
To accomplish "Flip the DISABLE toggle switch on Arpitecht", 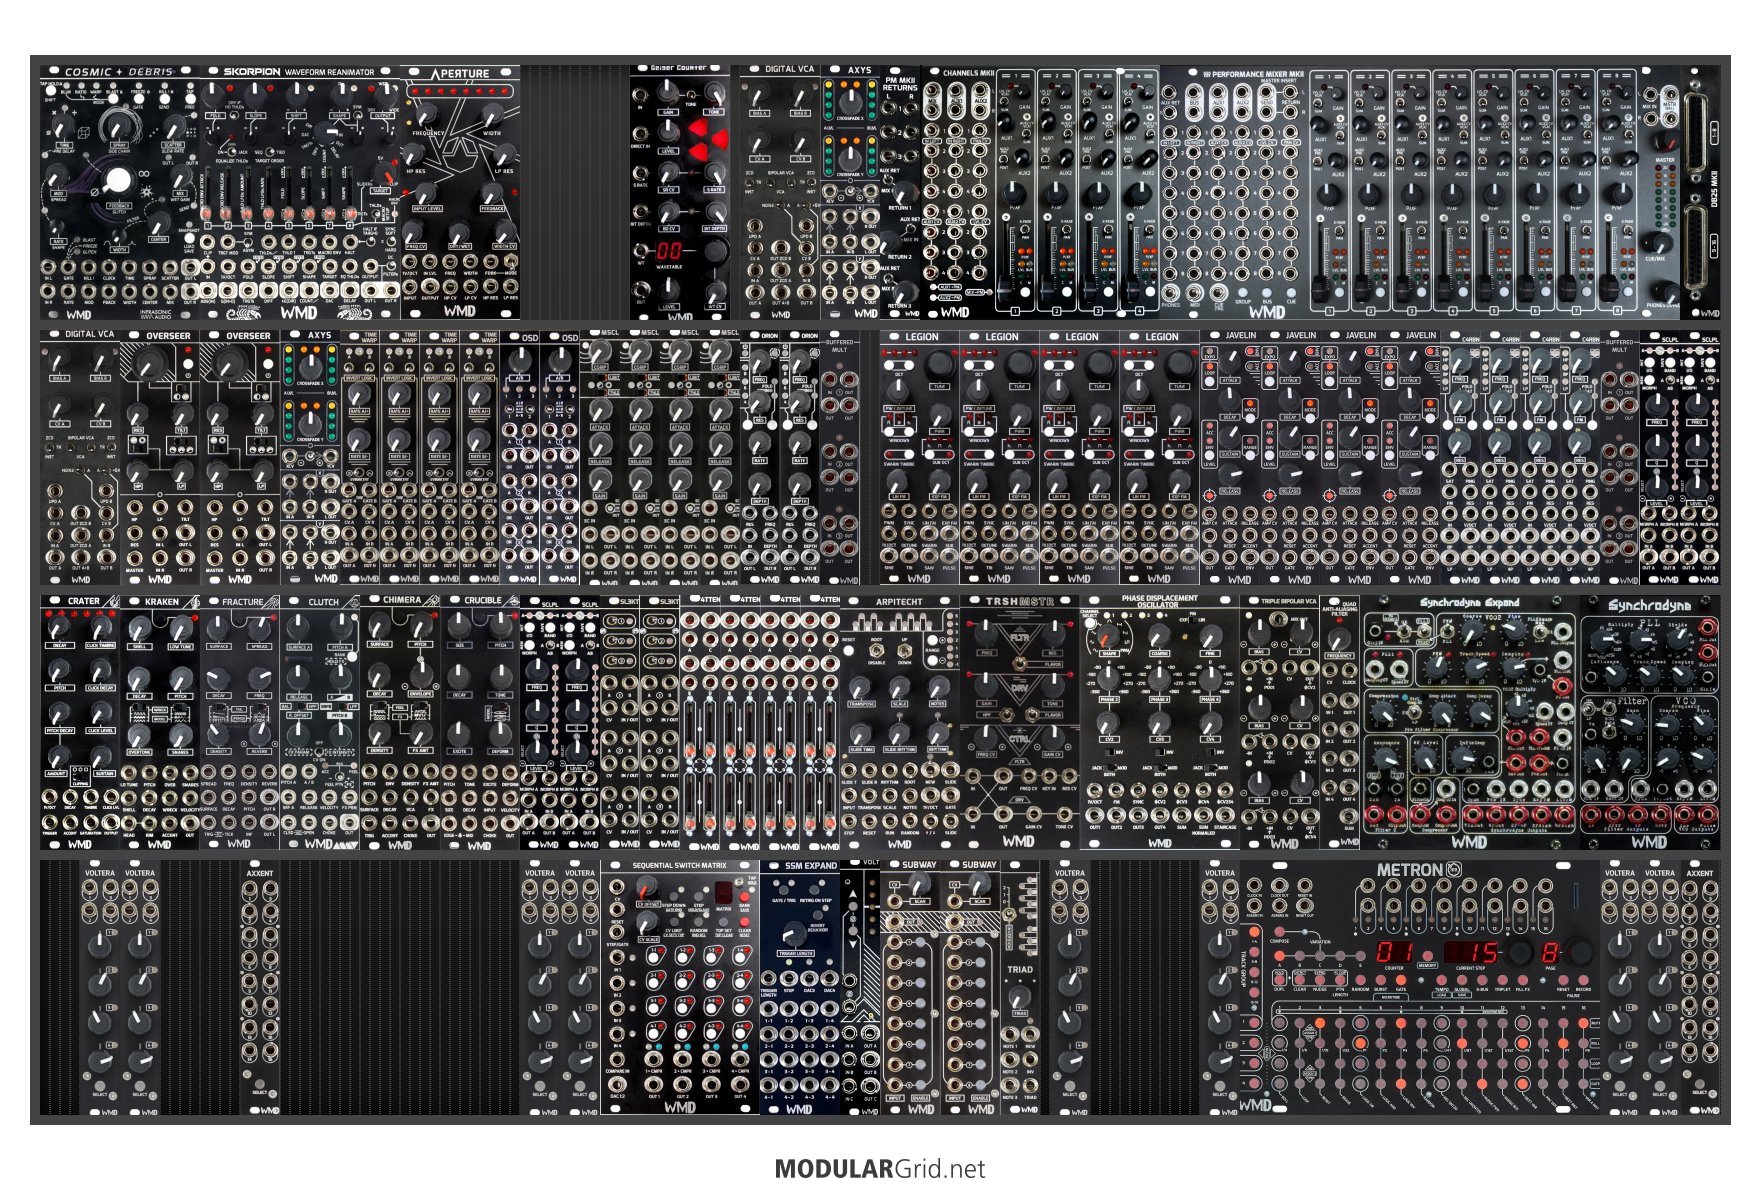I will click(878, 648).
